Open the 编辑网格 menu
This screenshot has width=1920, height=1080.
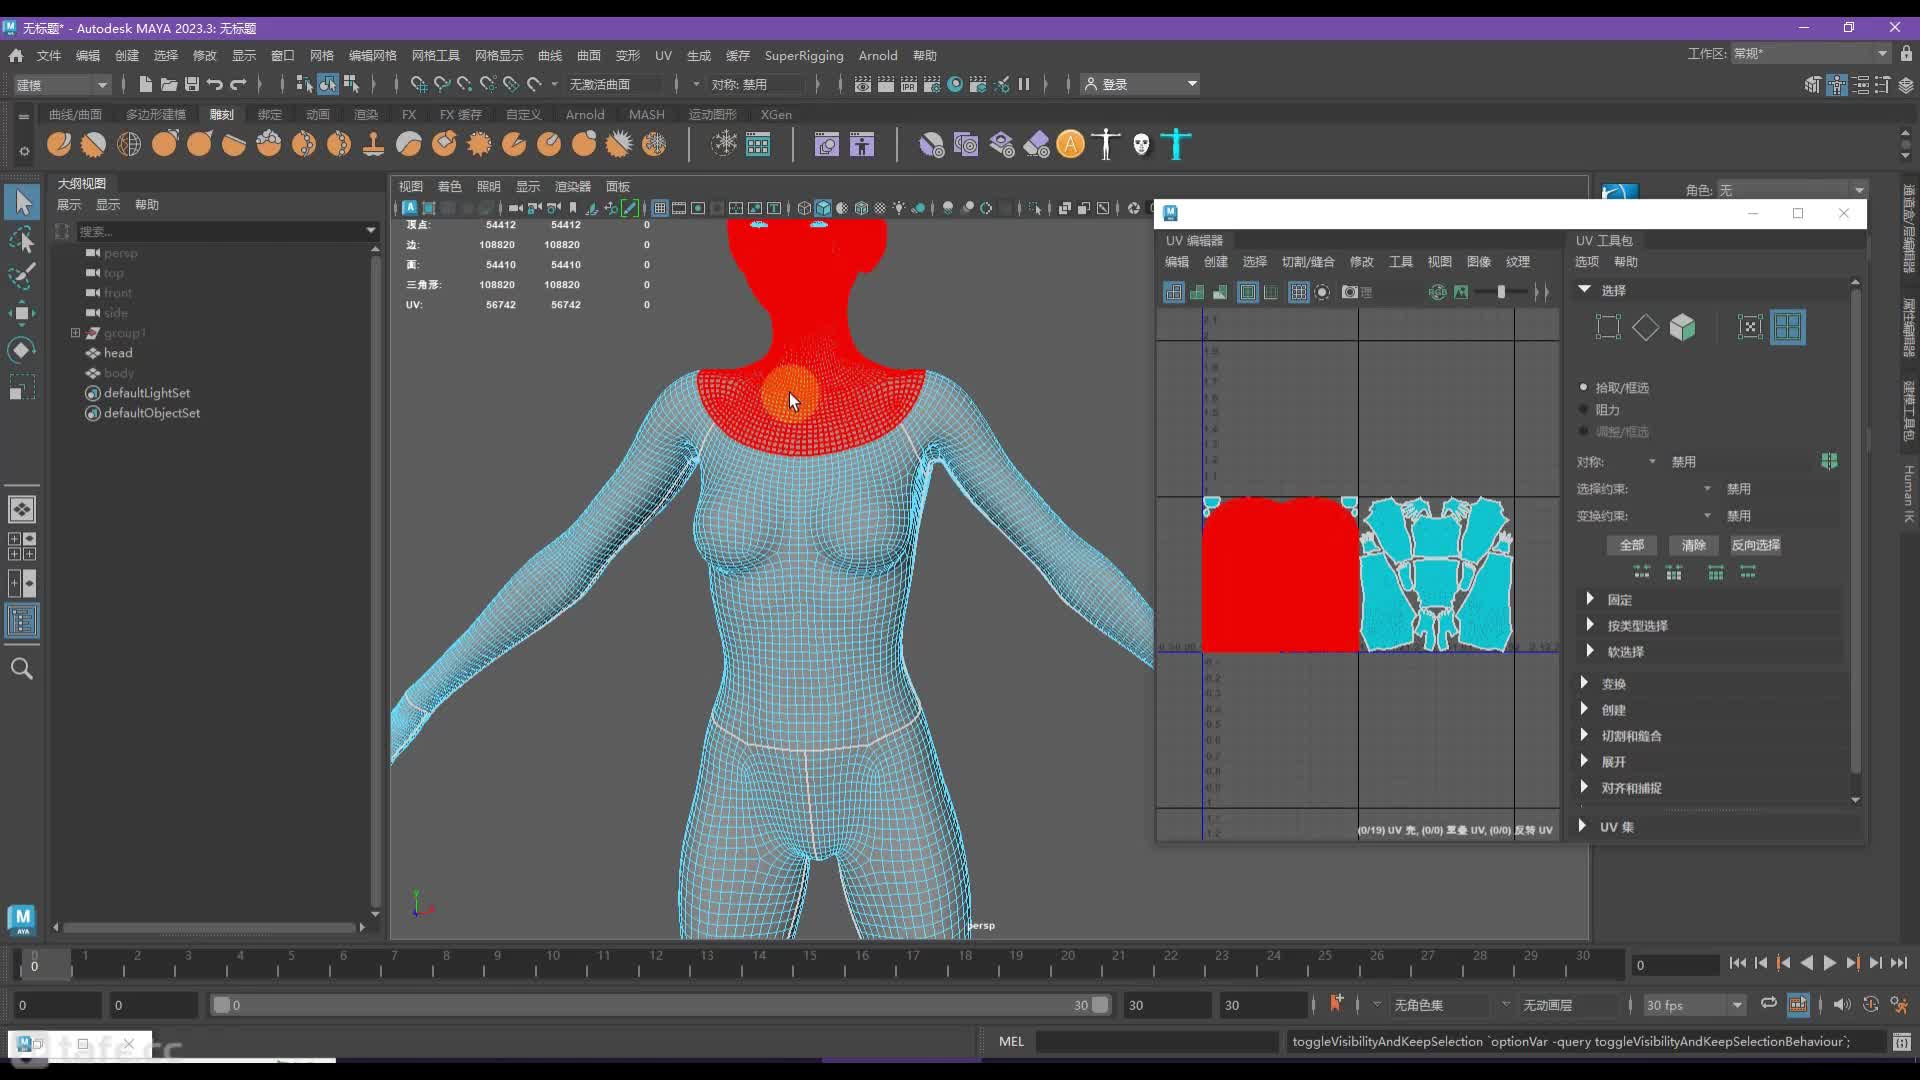tap(372, 56)
